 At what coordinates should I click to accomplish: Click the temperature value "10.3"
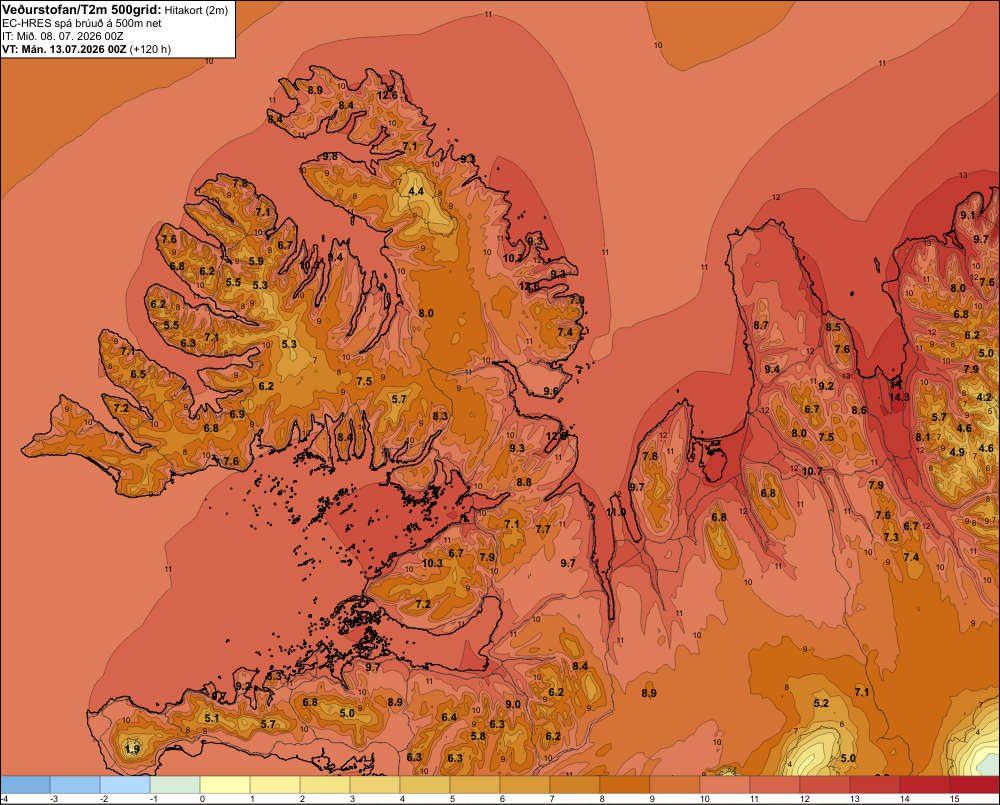(x=432, y=563)
